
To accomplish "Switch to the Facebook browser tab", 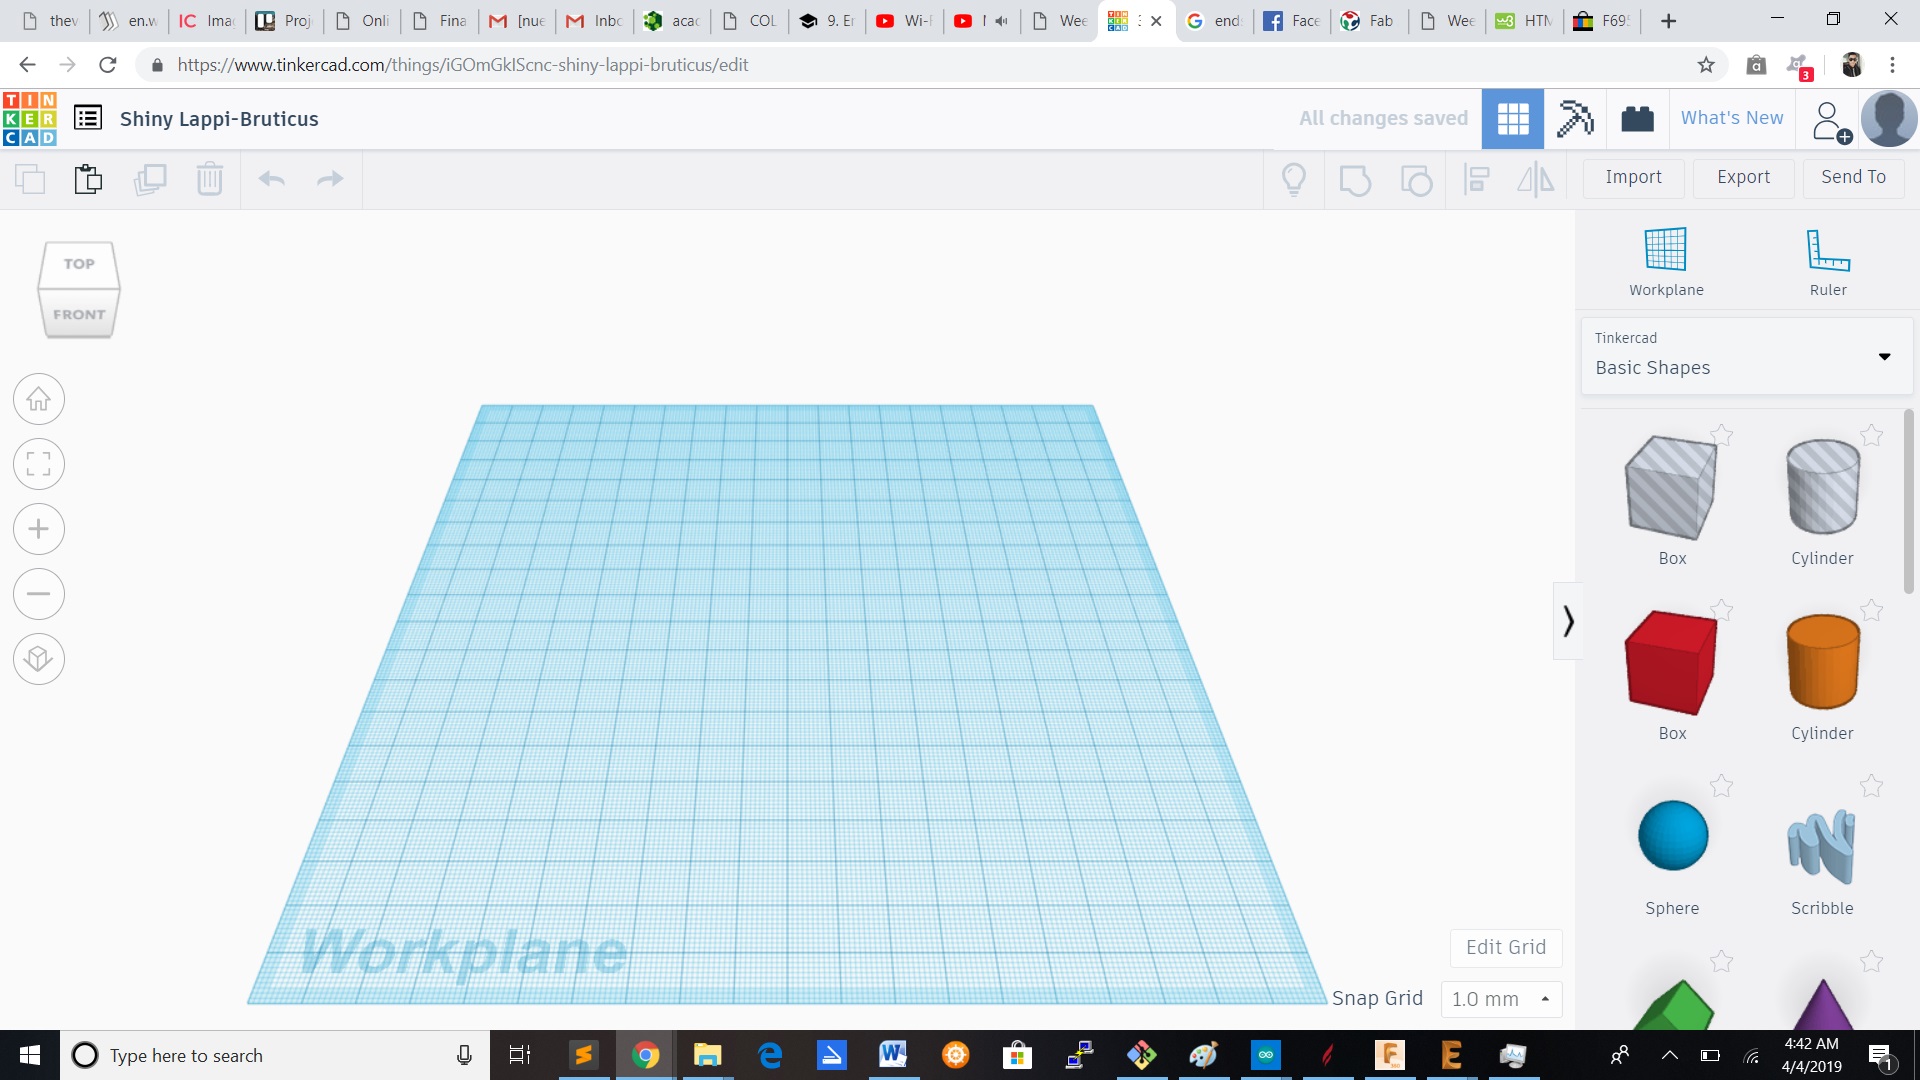I will point(1292,21).
